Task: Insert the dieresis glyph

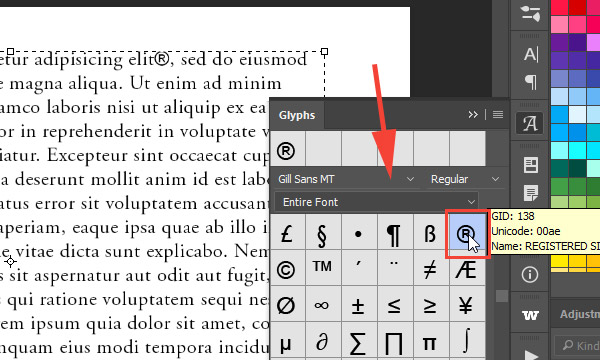Action: pos(395,268)
